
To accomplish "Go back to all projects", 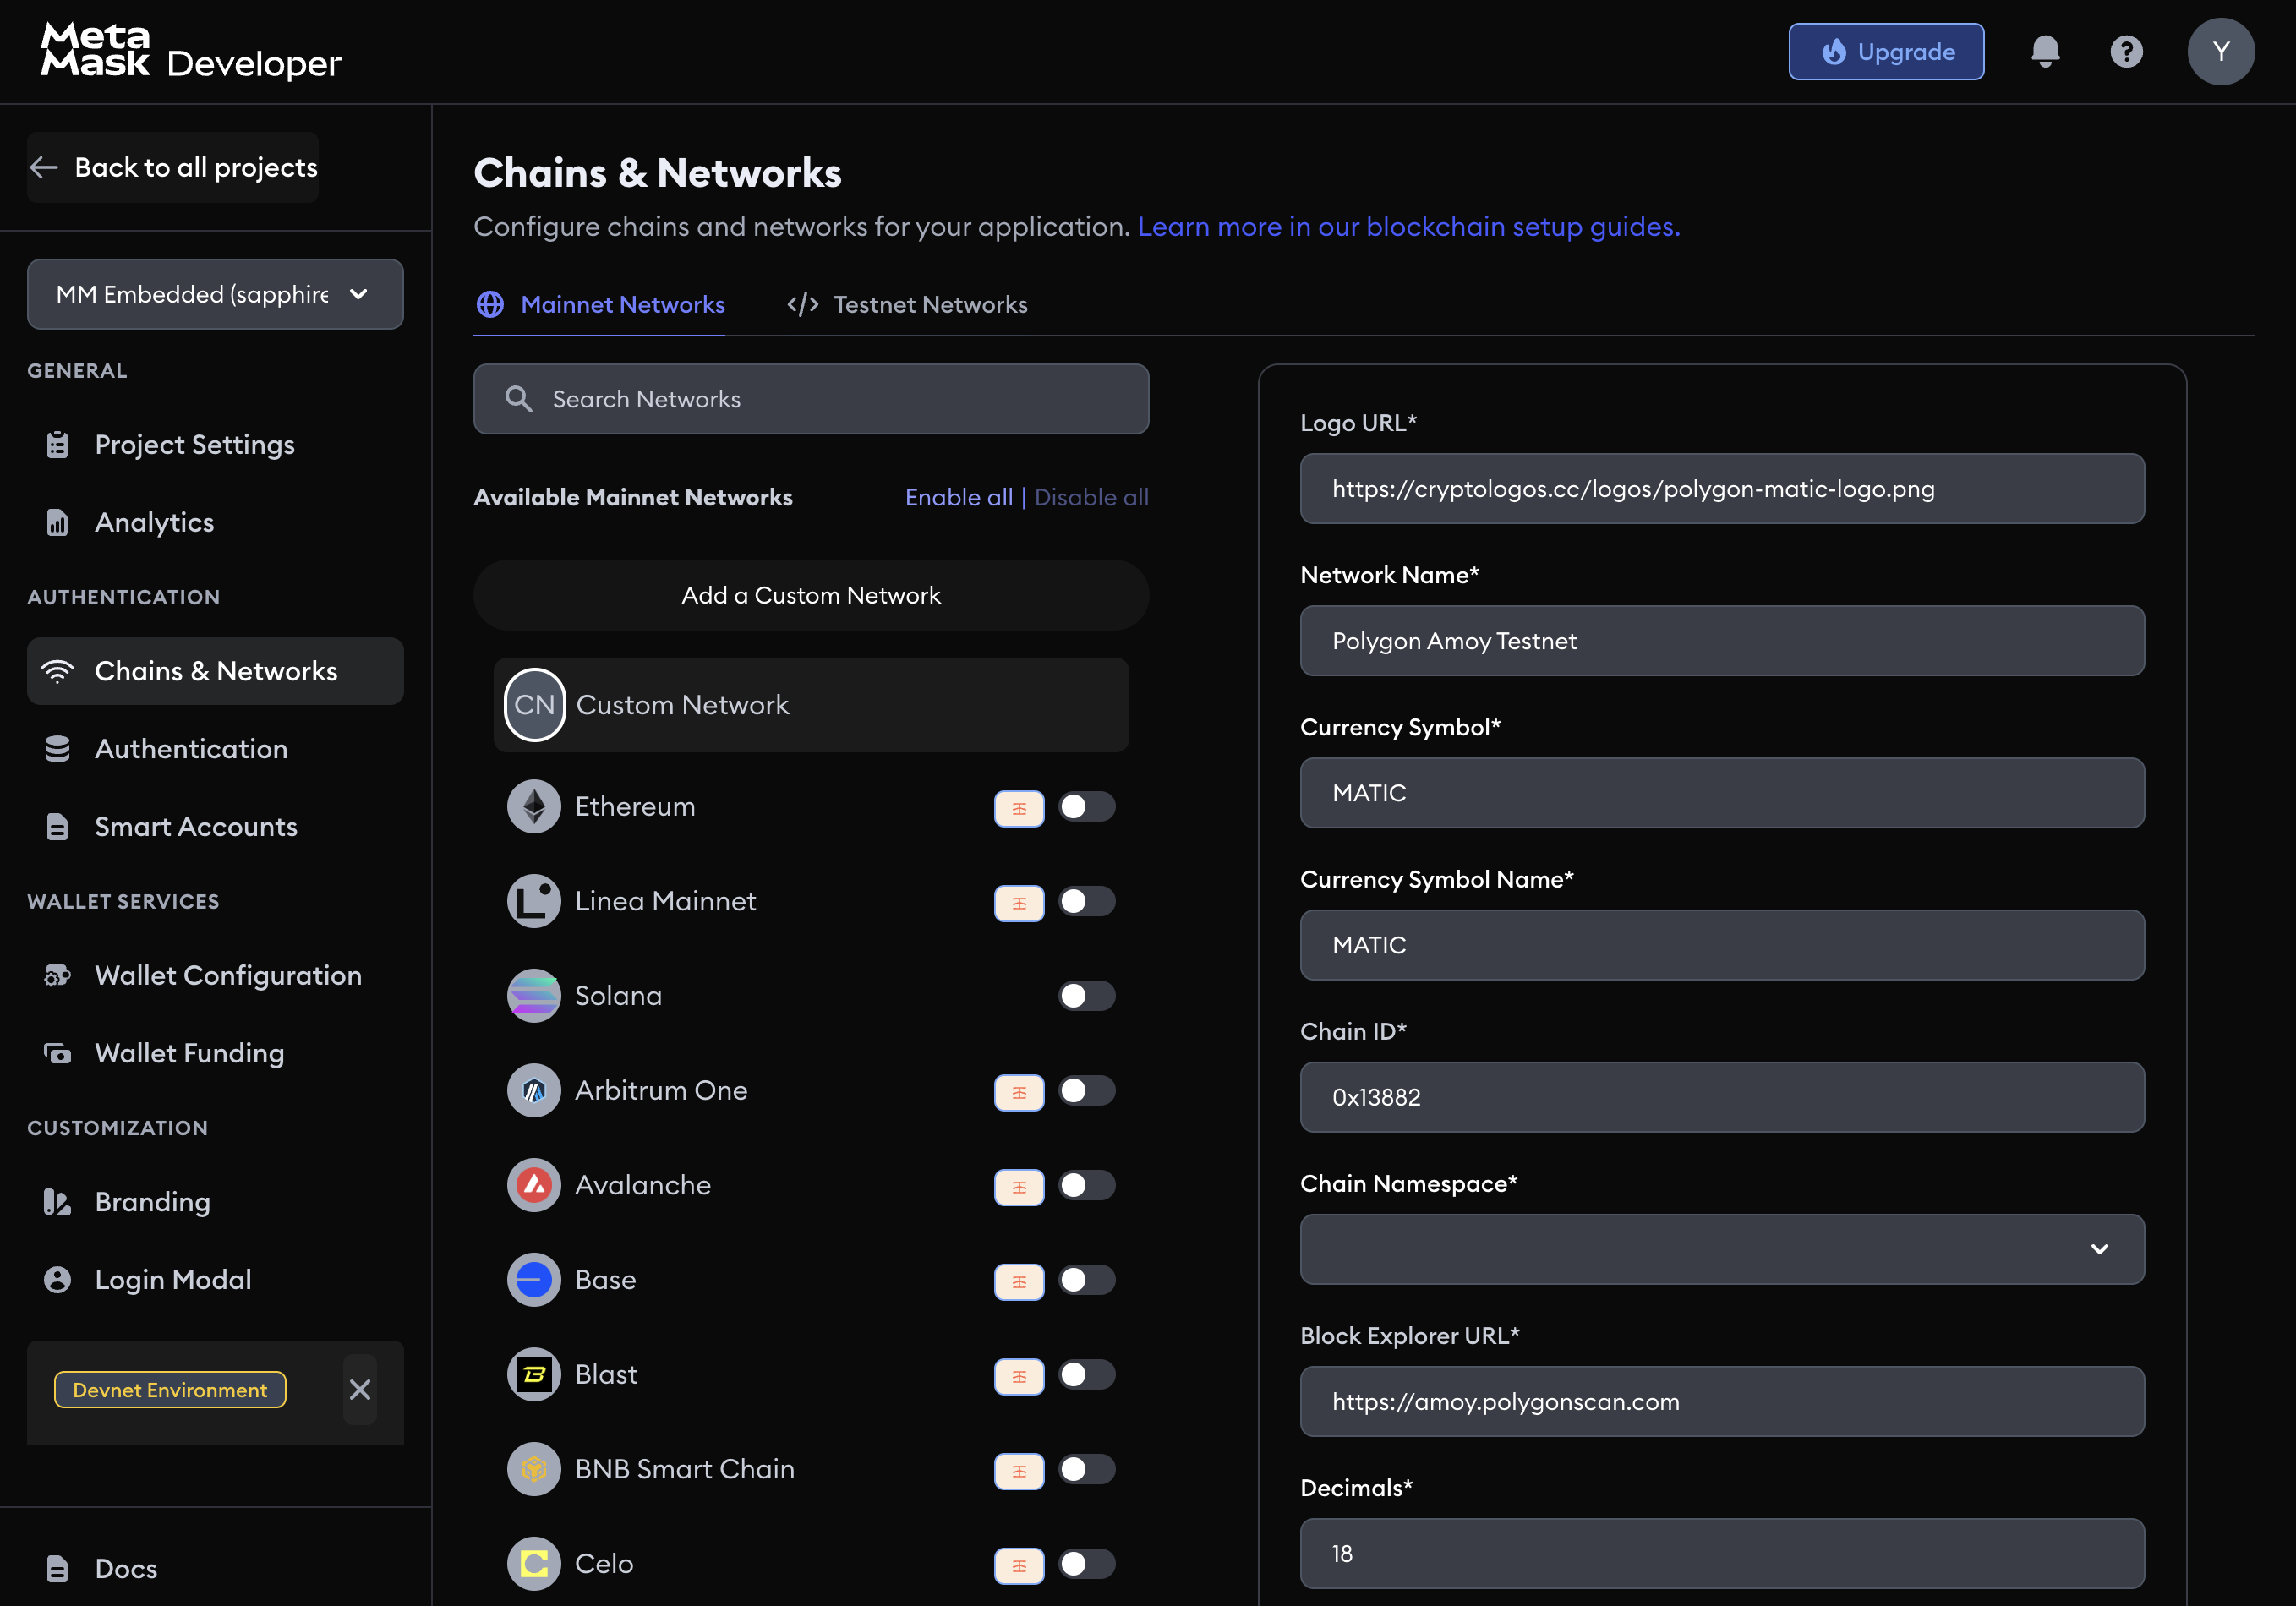I will pyautogui.click(x=173, y=167).
